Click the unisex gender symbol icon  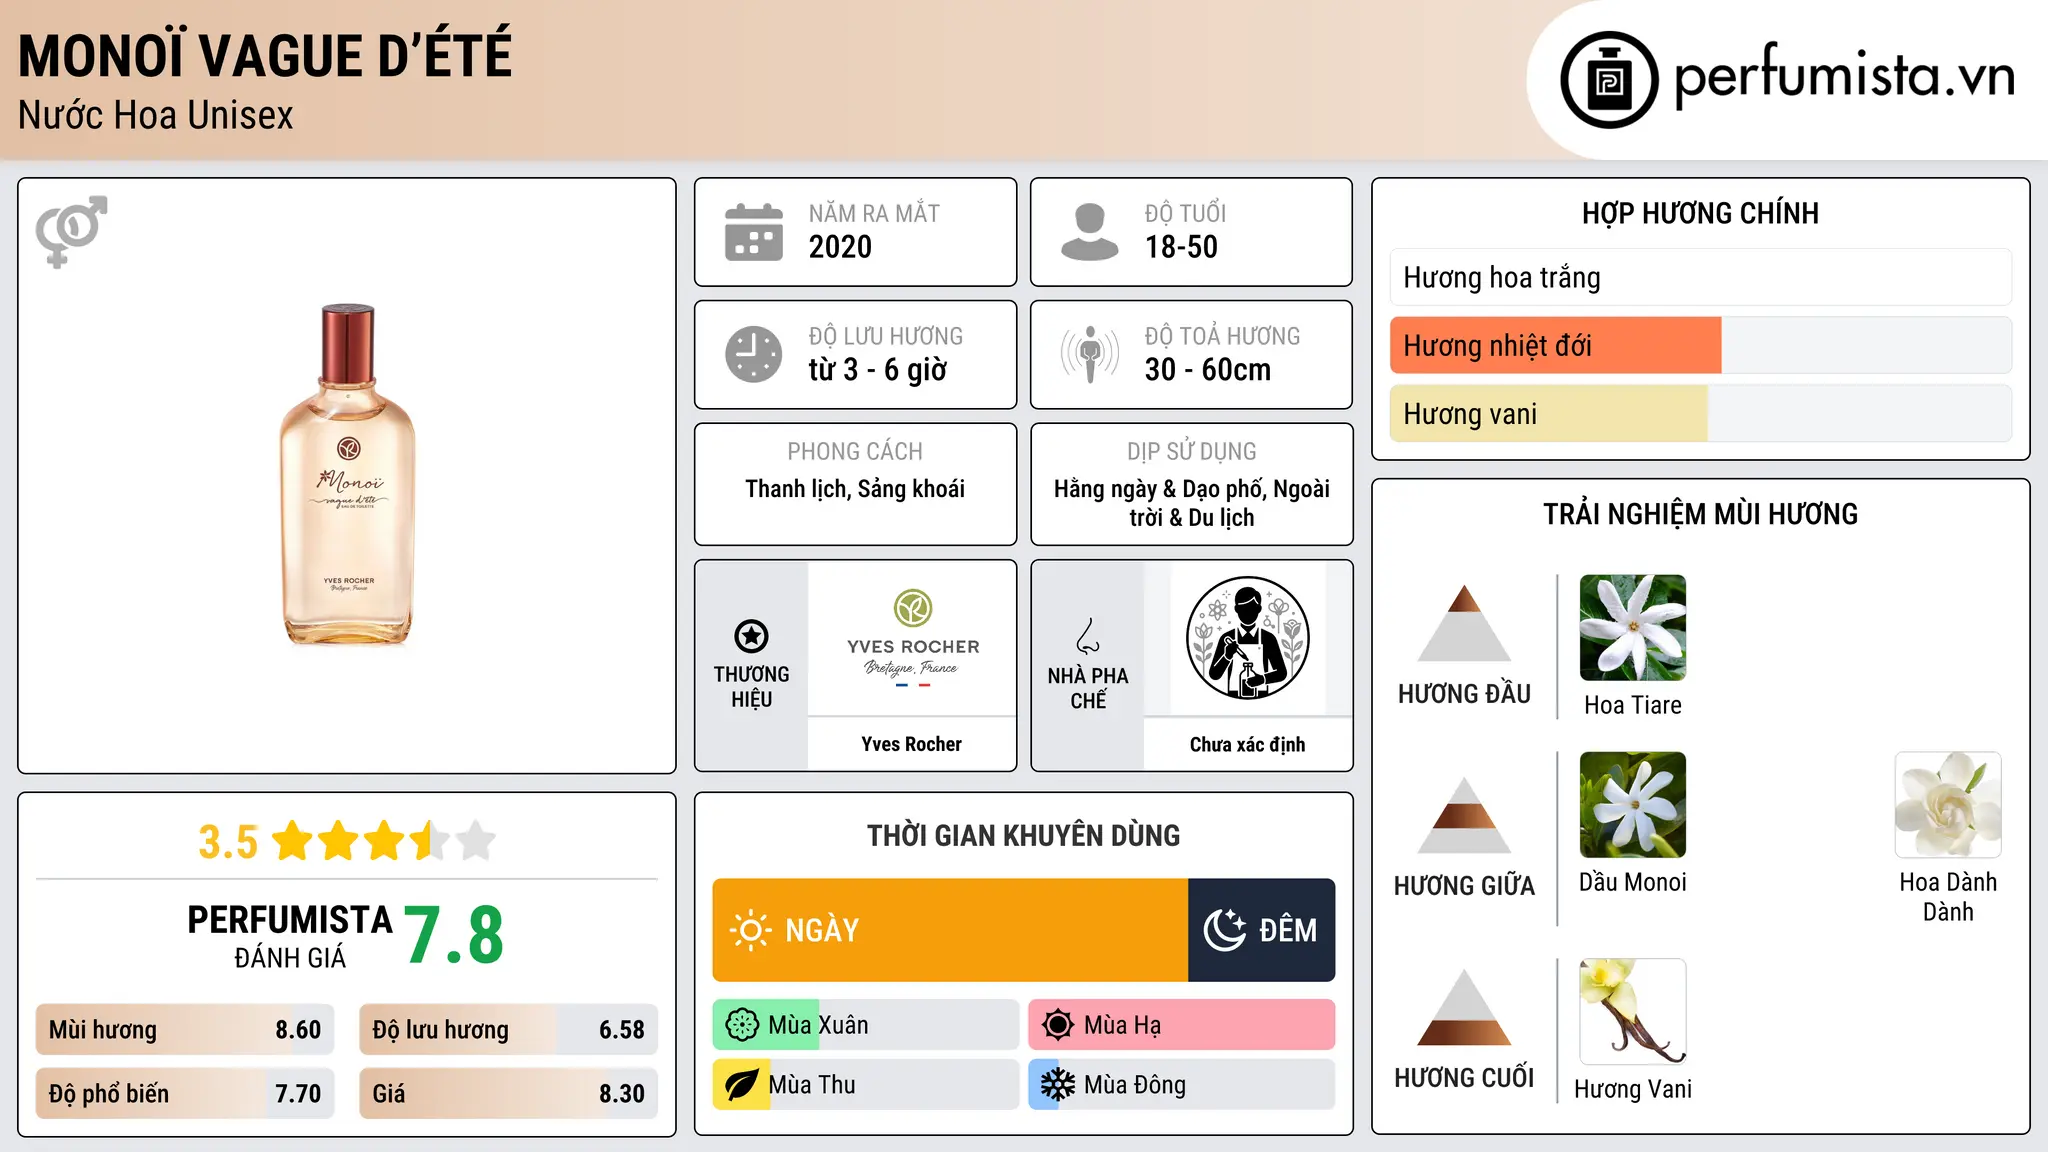point(71,231)
